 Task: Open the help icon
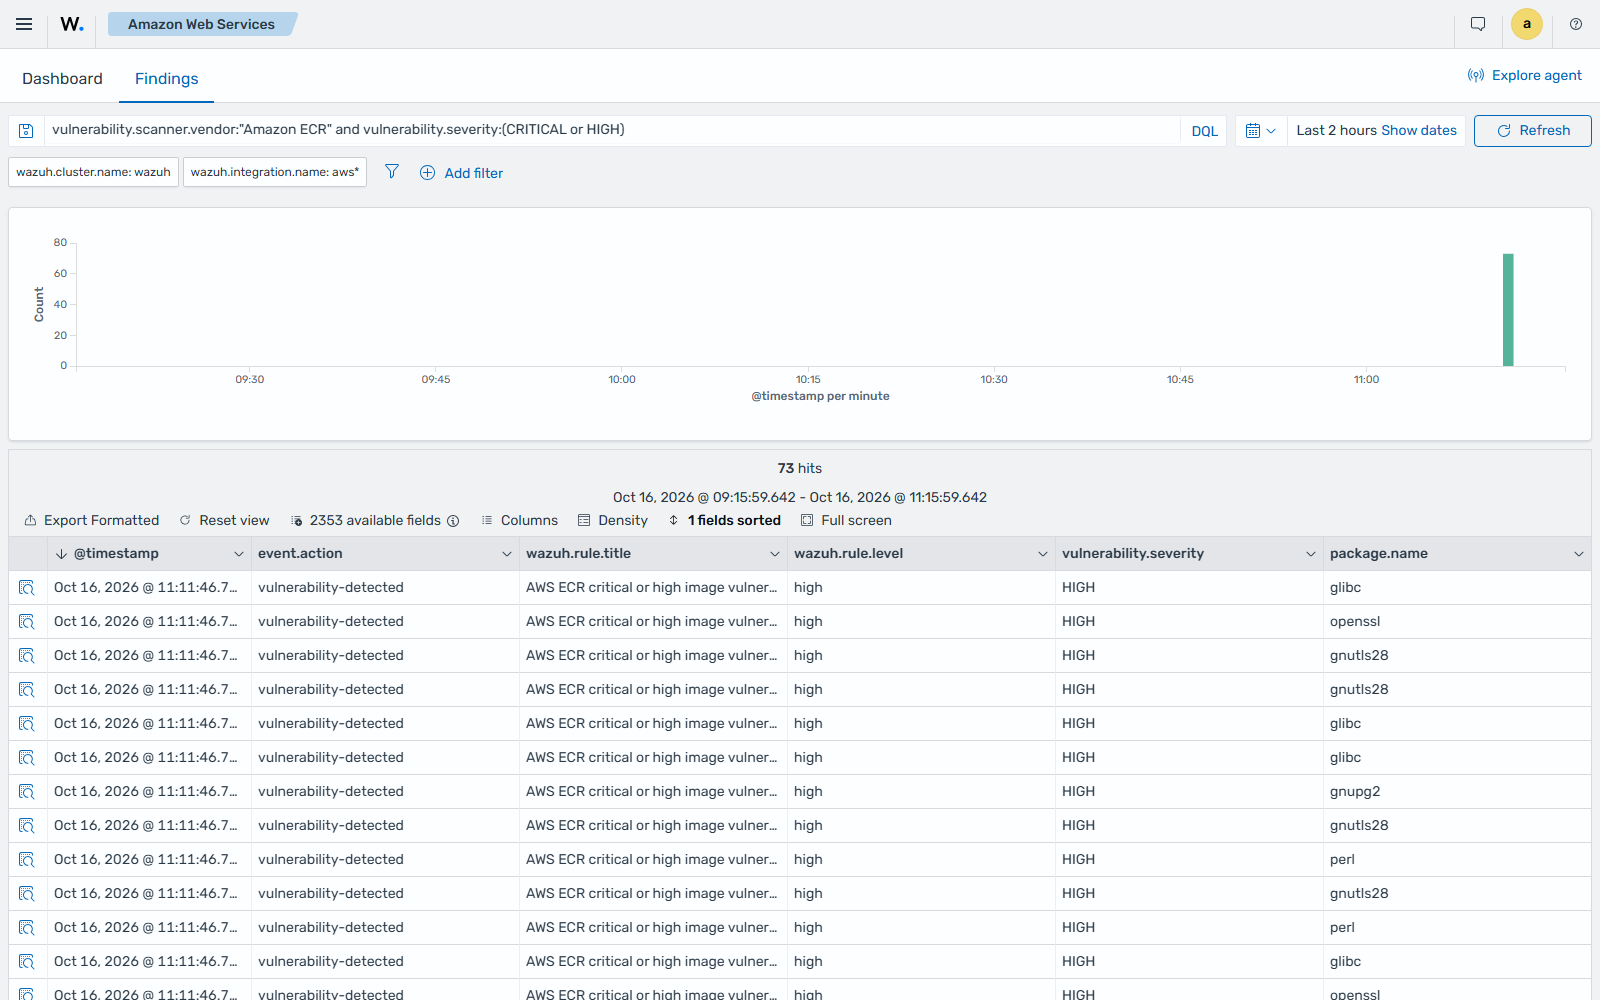click(x=1576, y=24)
